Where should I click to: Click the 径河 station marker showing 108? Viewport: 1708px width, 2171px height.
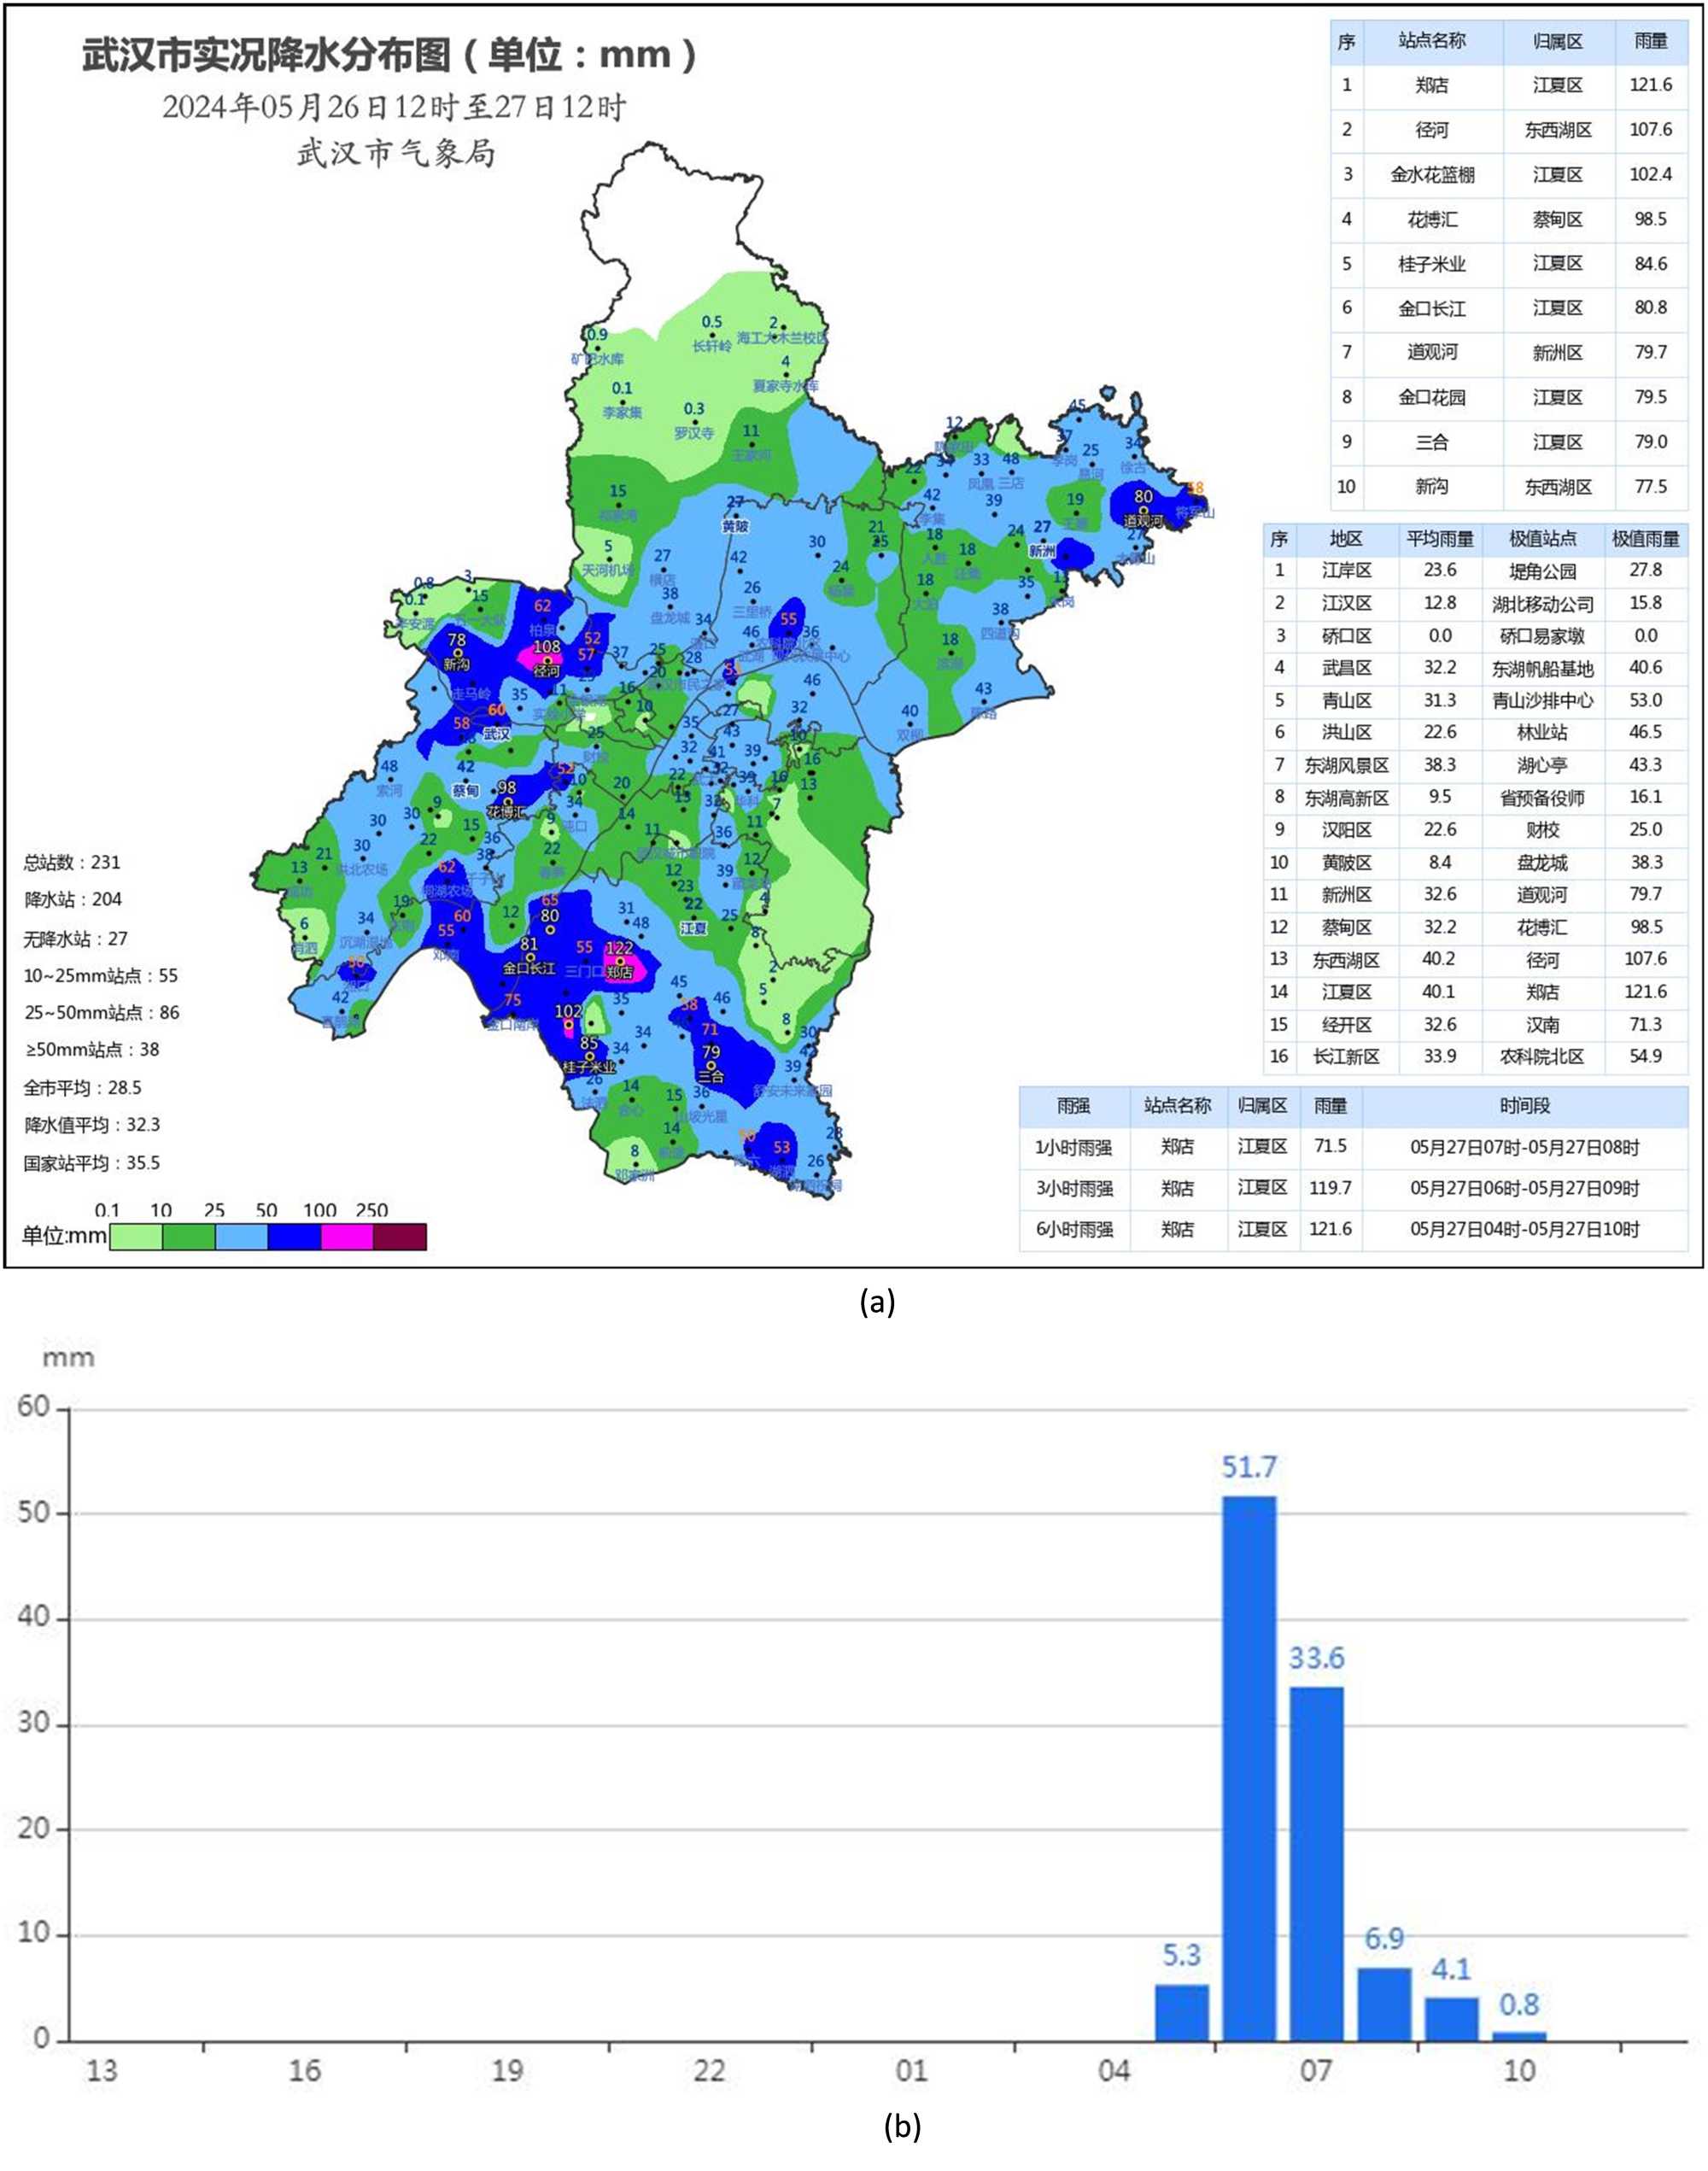coord(547,660)
